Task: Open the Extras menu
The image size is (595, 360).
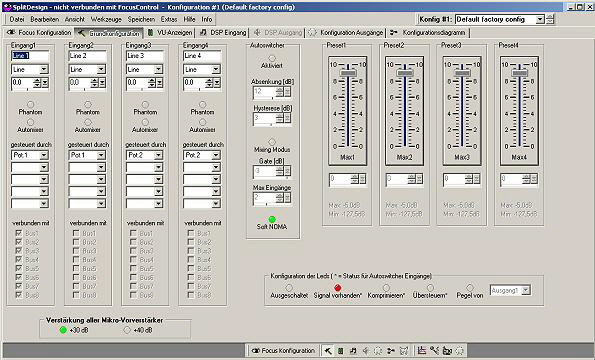Action: (x=169, y=19)
